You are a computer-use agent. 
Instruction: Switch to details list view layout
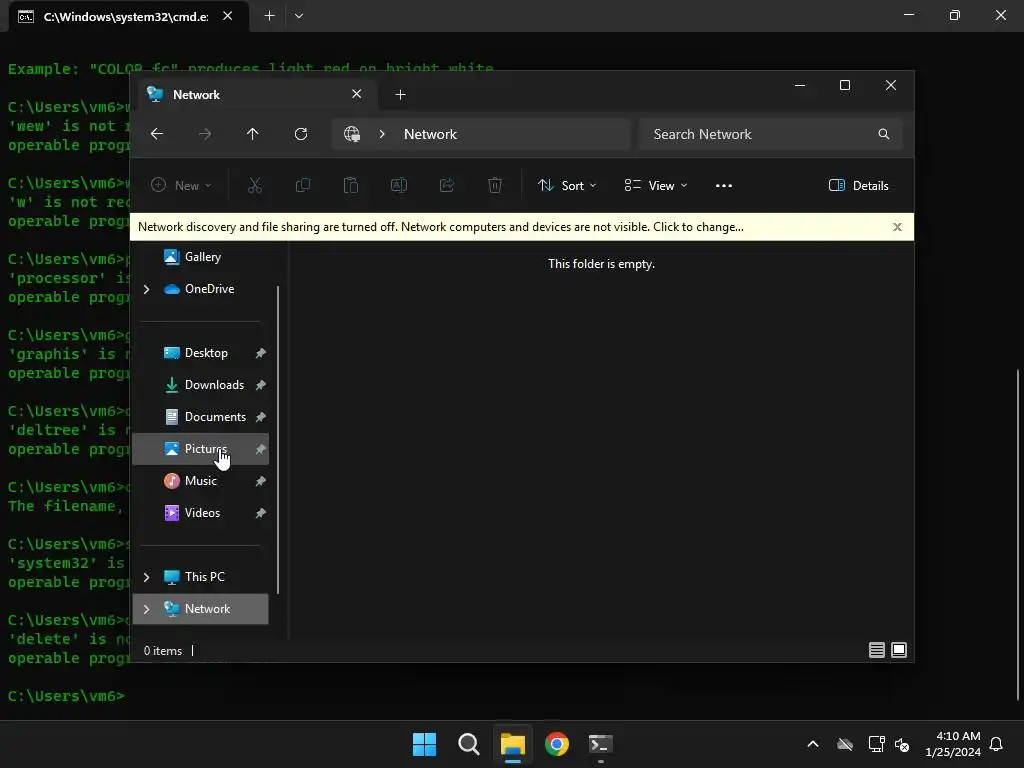pos(876,650)
